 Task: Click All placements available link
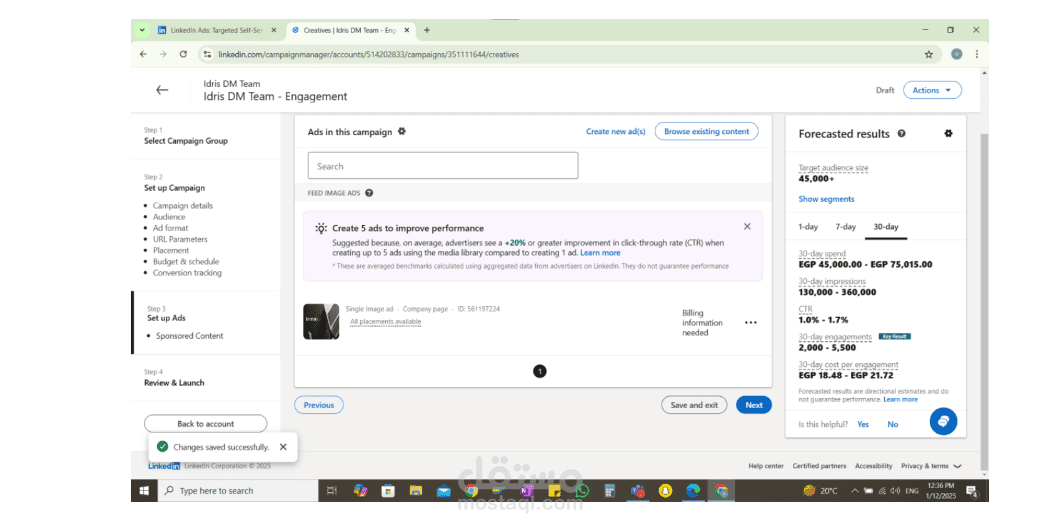pyautogui.click(x=385, y=322)
